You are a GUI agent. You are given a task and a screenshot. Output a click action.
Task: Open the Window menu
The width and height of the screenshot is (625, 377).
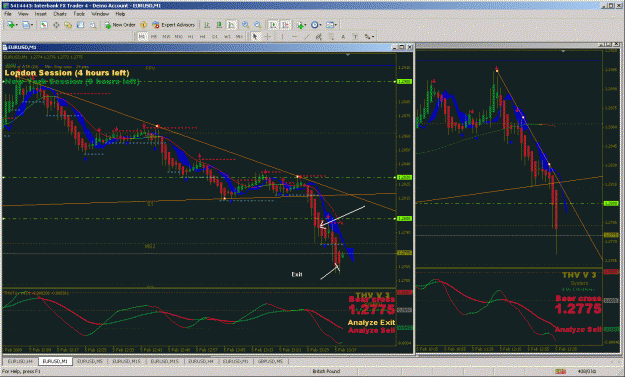100,14
